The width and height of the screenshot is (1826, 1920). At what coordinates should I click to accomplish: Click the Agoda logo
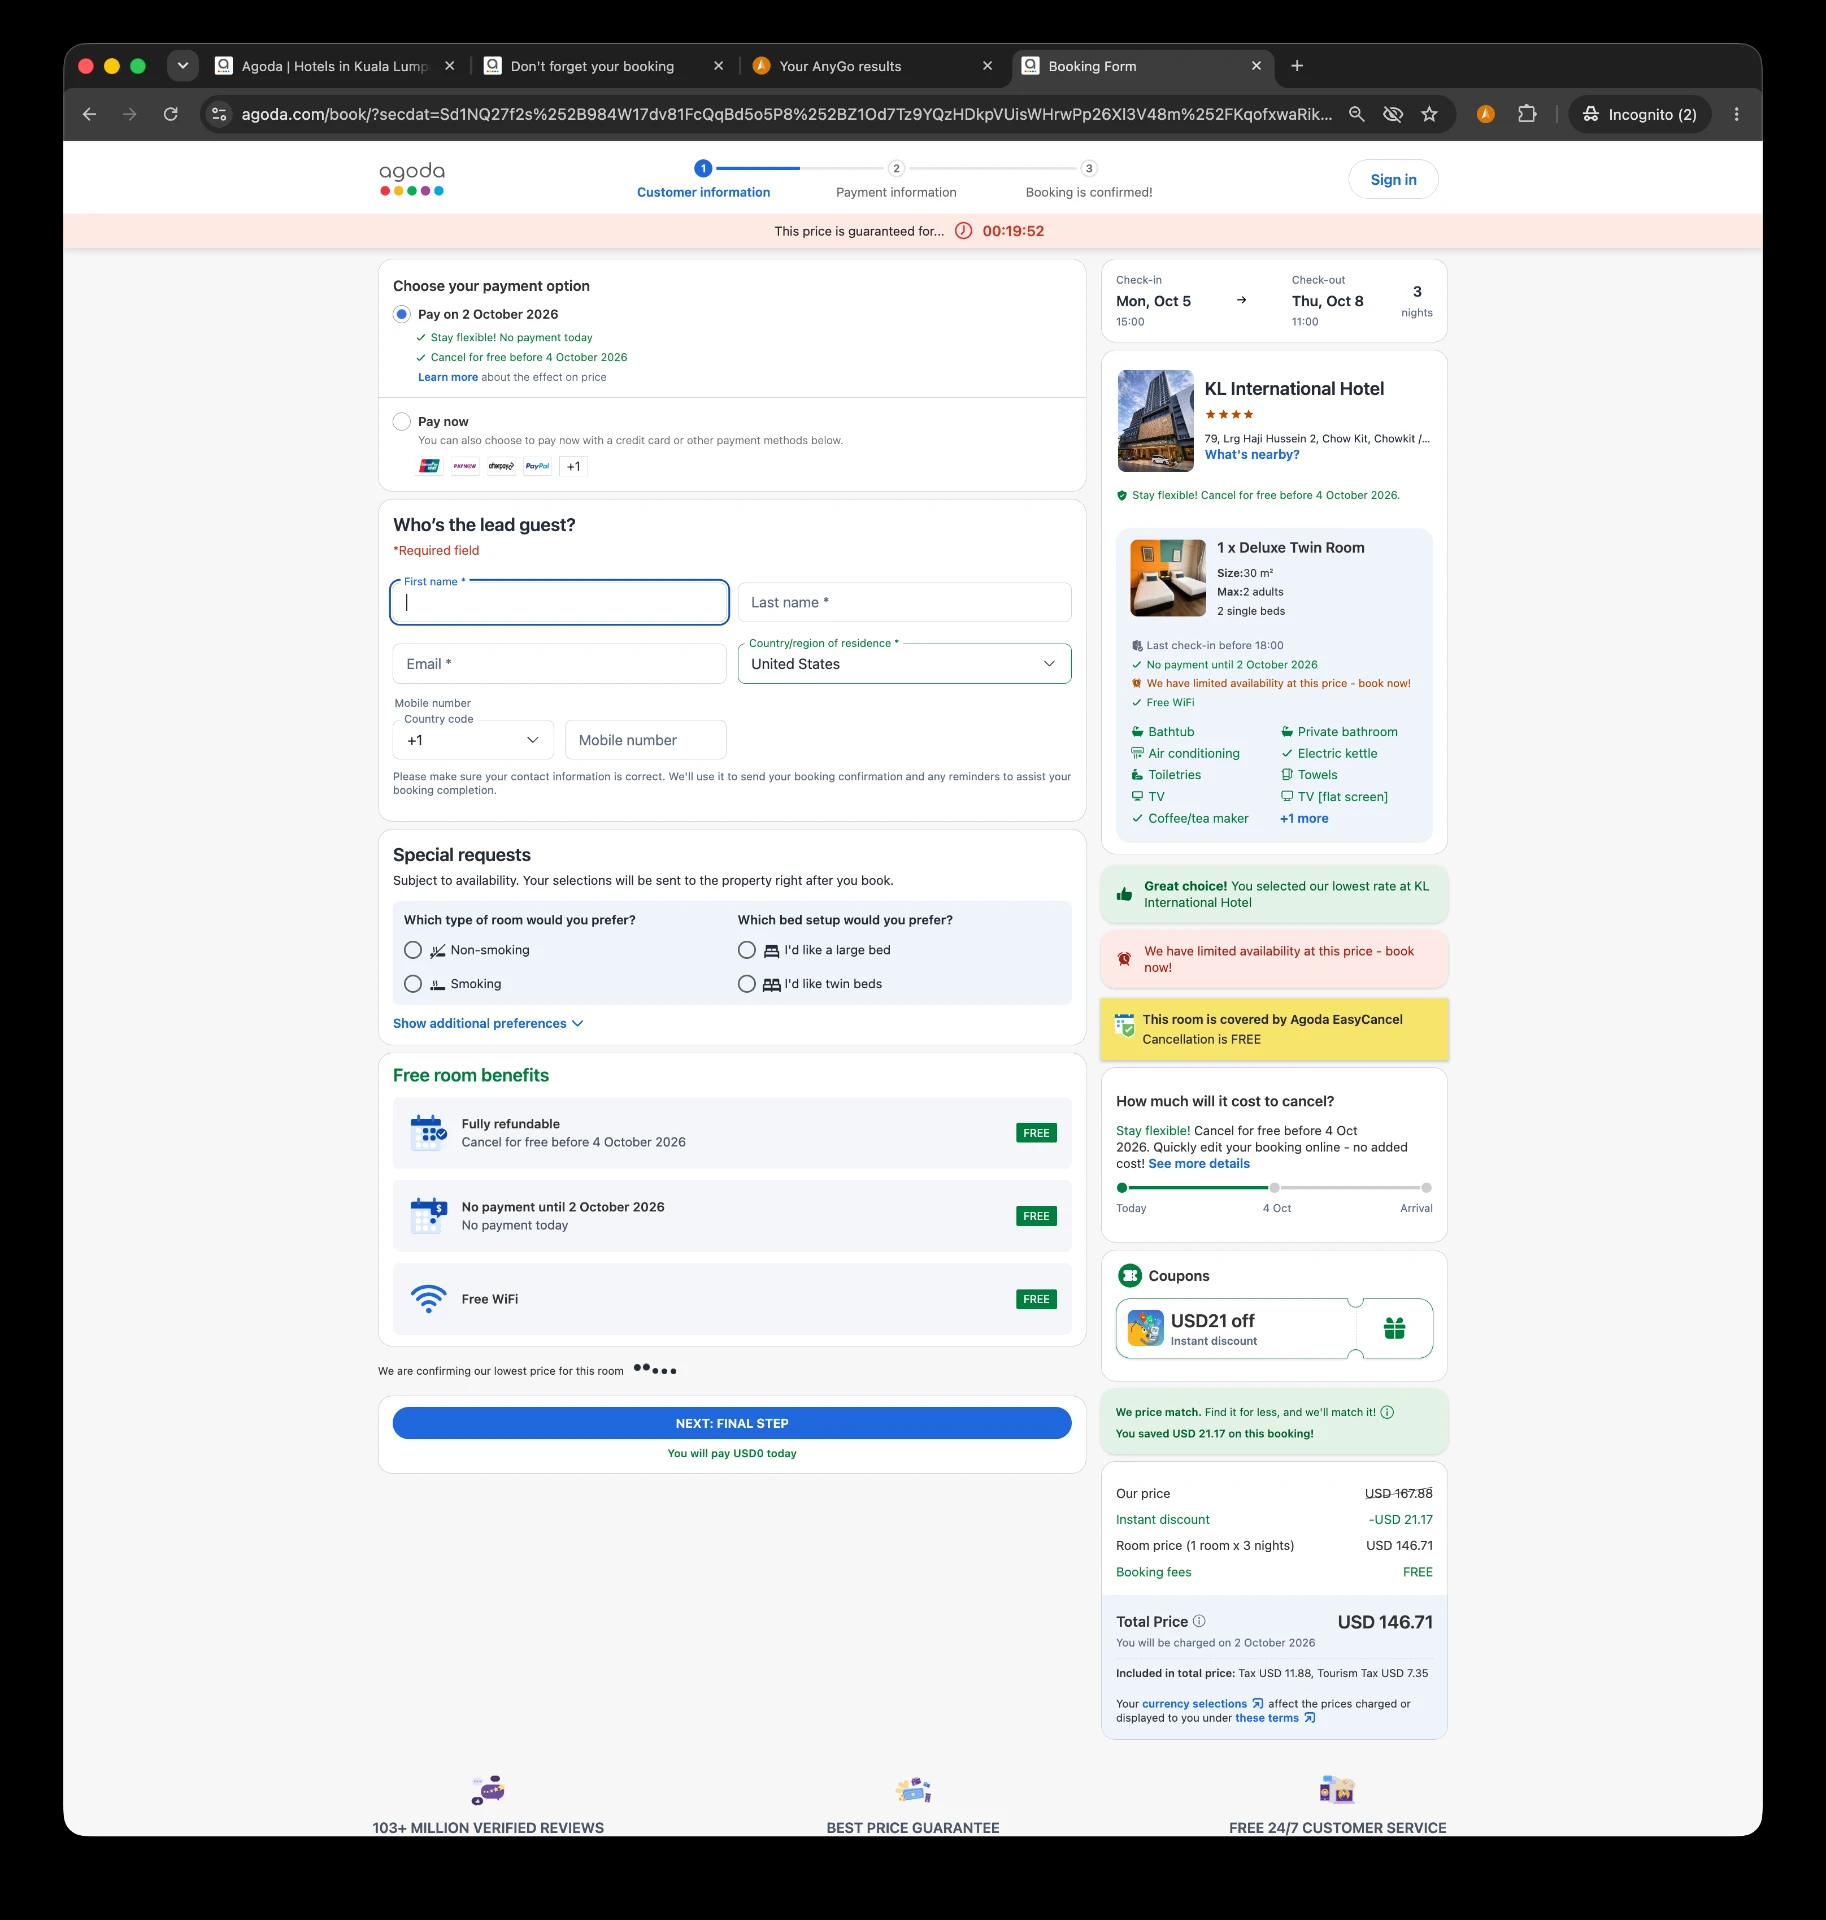[x=412, y=178]
